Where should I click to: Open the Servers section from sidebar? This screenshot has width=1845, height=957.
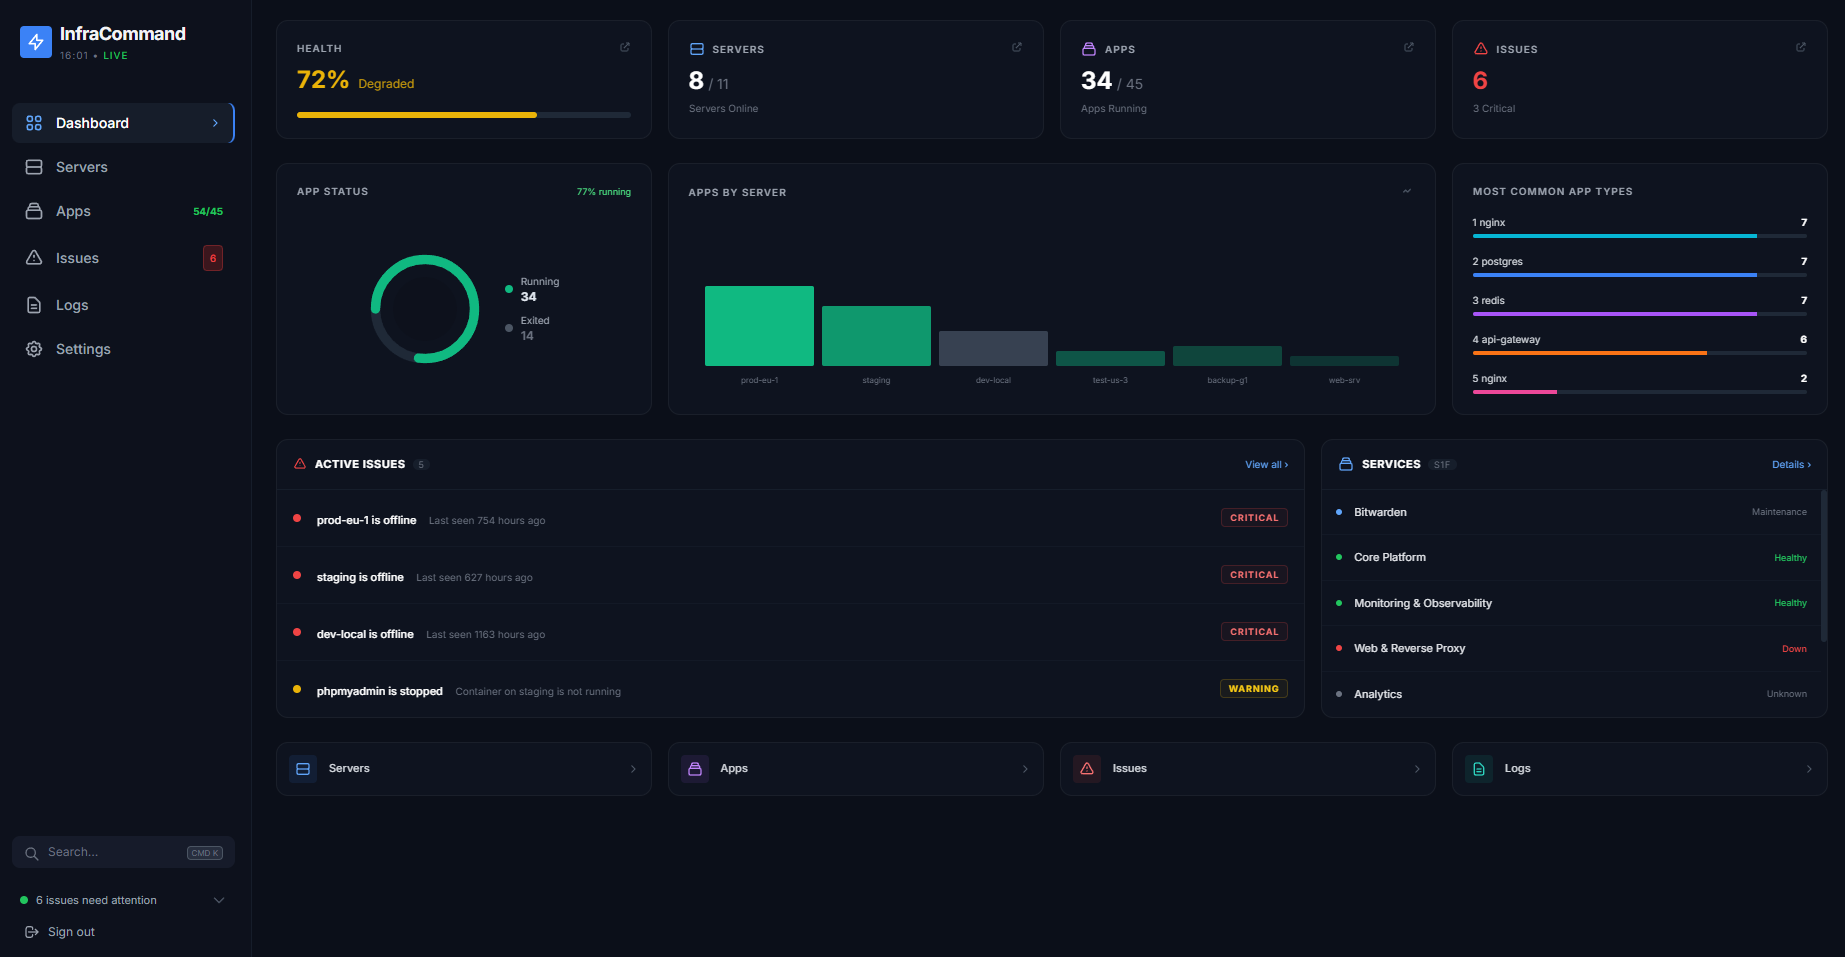click(81, 166)
